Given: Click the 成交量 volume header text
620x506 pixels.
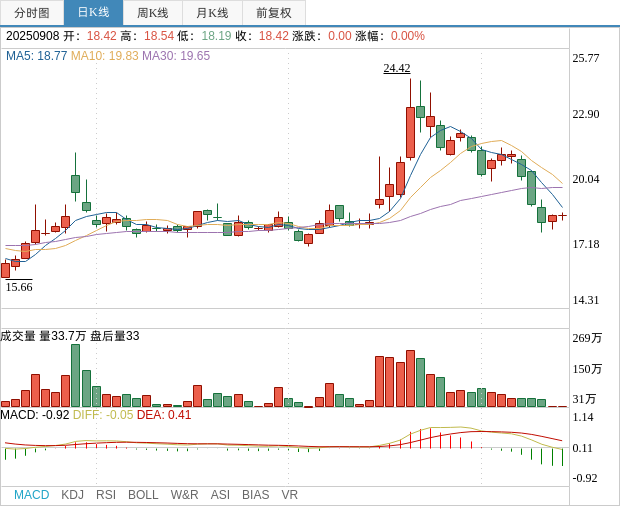Looking at the screenshot, I should [18, 336].
